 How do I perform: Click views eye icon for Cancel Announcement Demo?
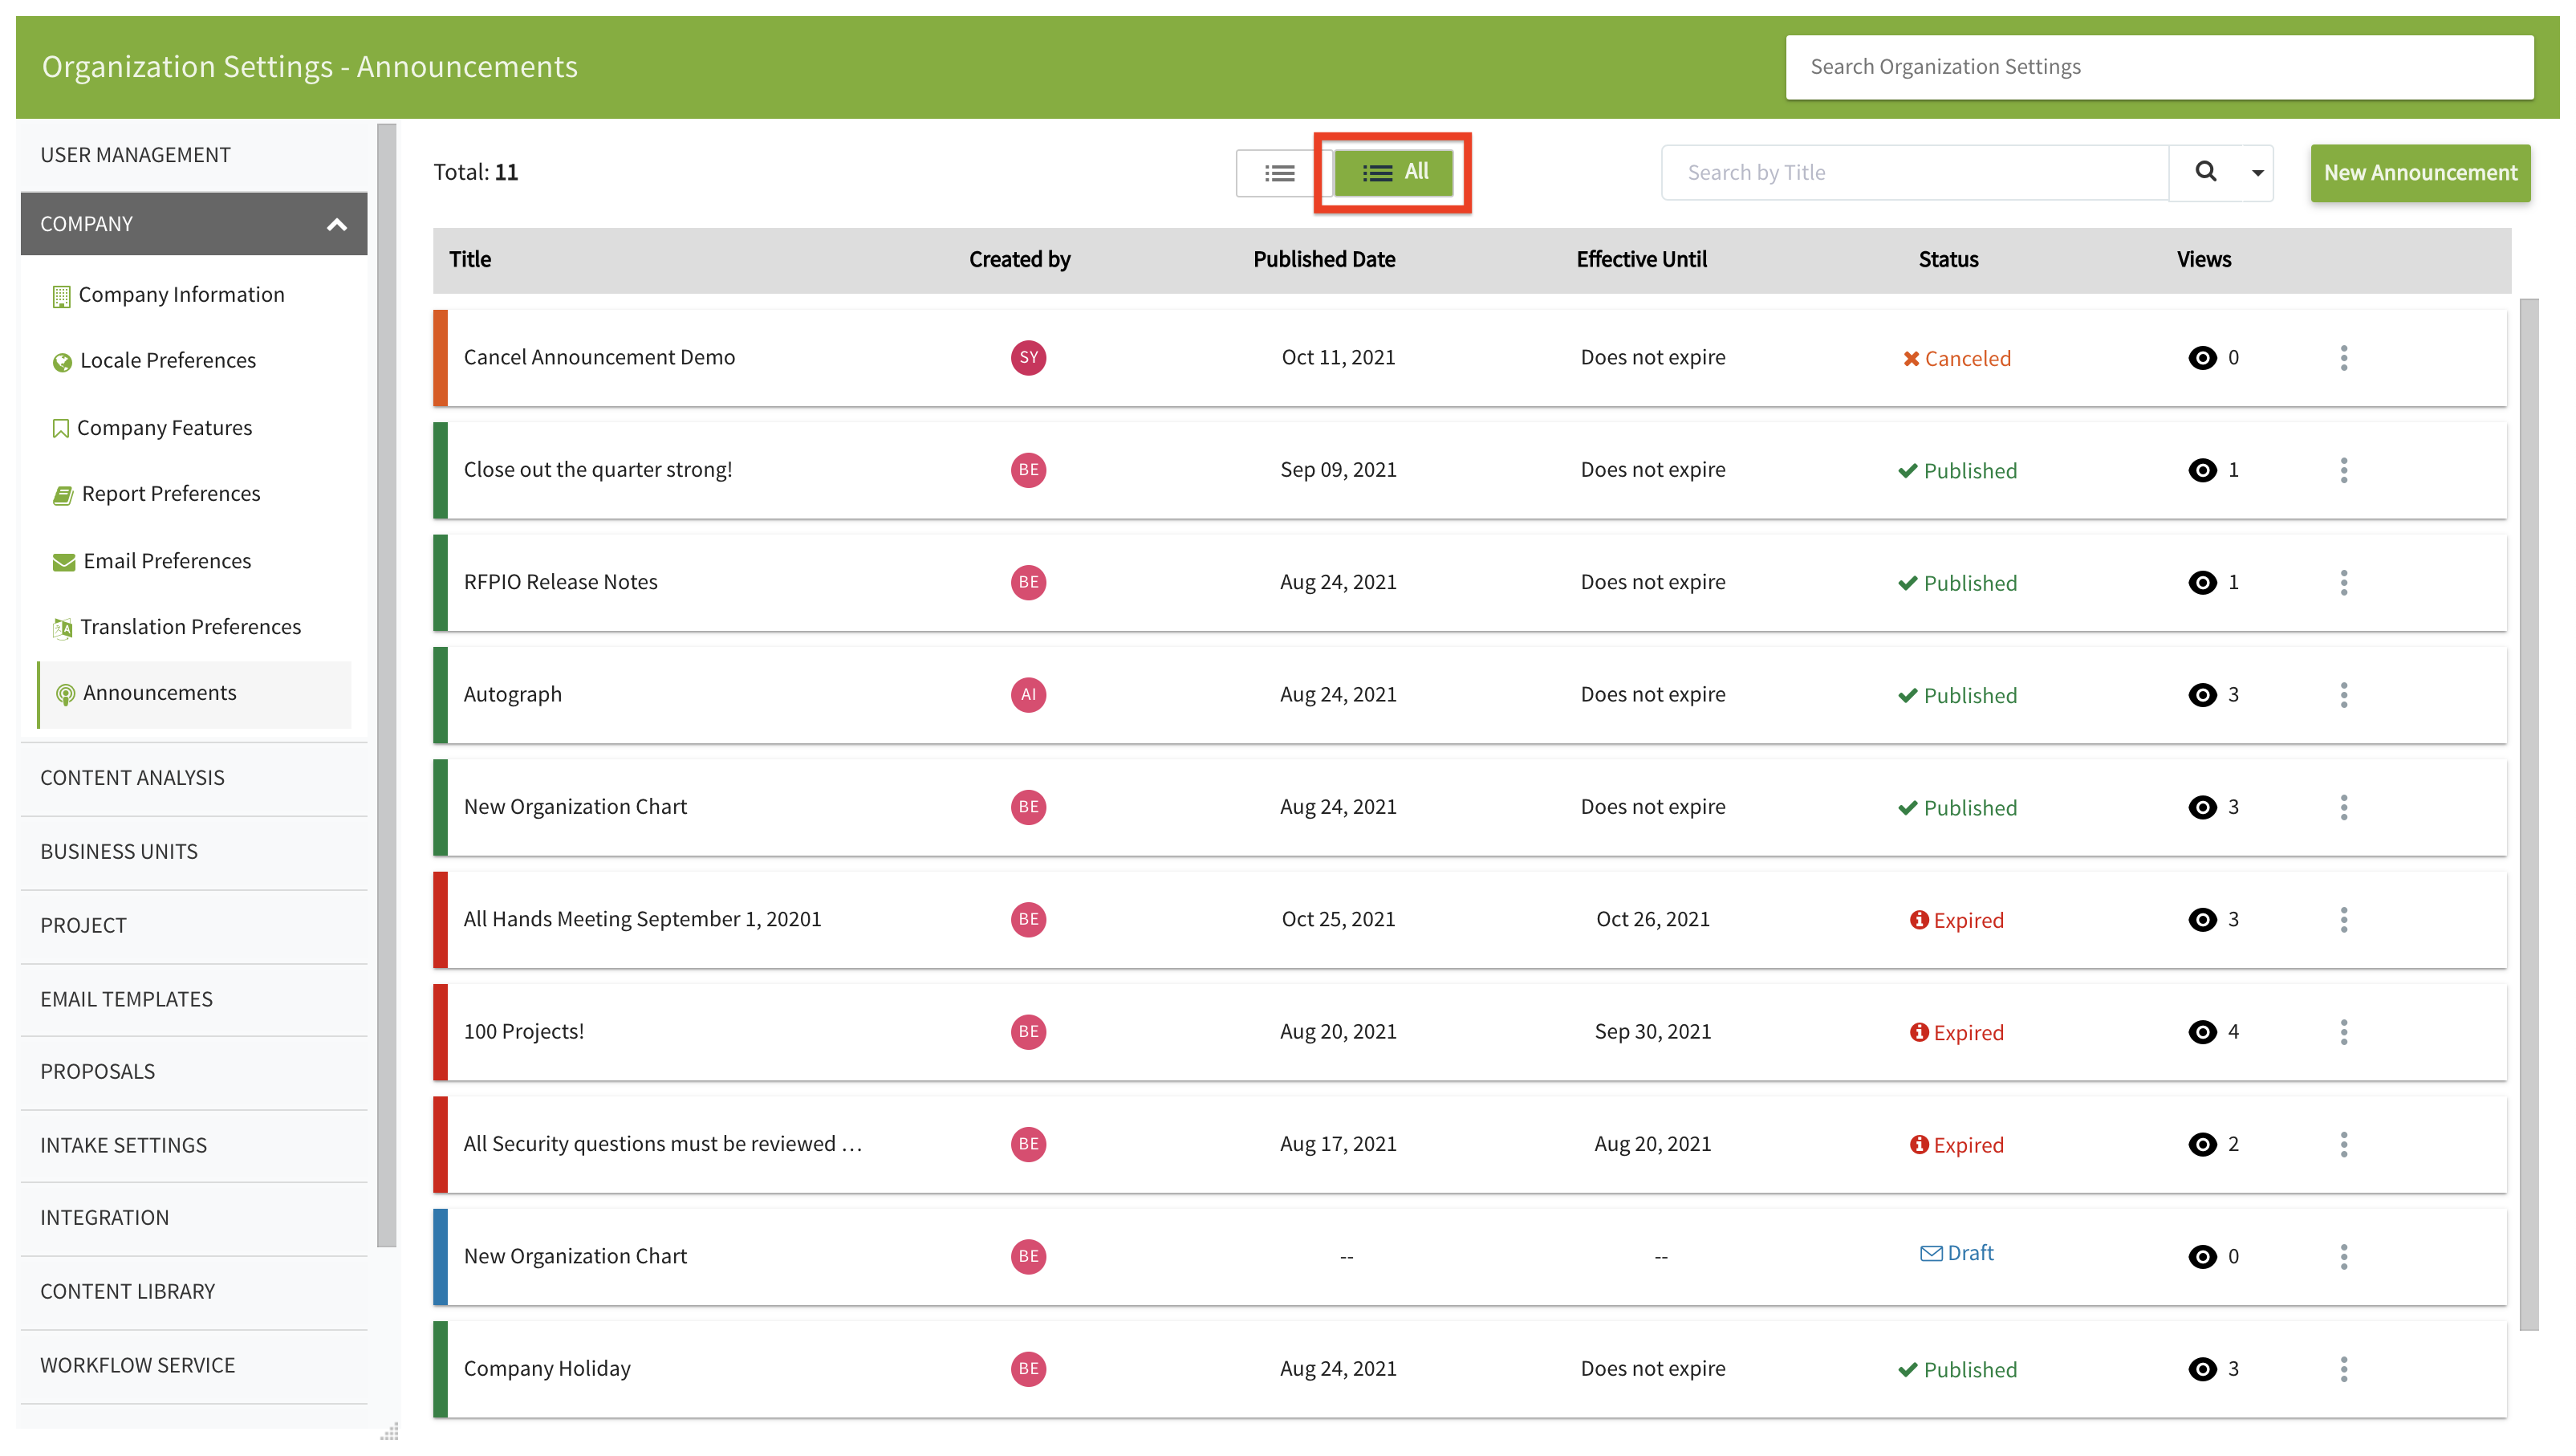point(2202,357)
